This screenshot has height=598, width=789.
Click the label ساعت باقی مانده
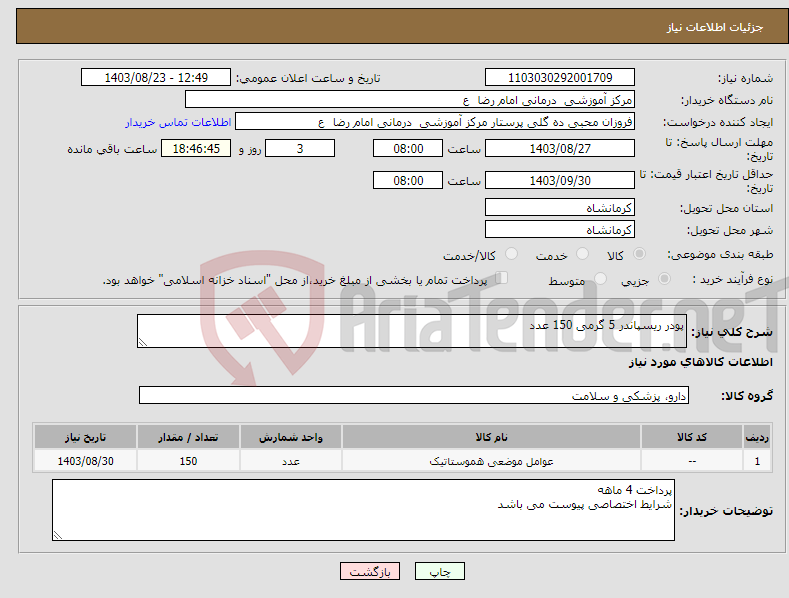click(112, 150)
